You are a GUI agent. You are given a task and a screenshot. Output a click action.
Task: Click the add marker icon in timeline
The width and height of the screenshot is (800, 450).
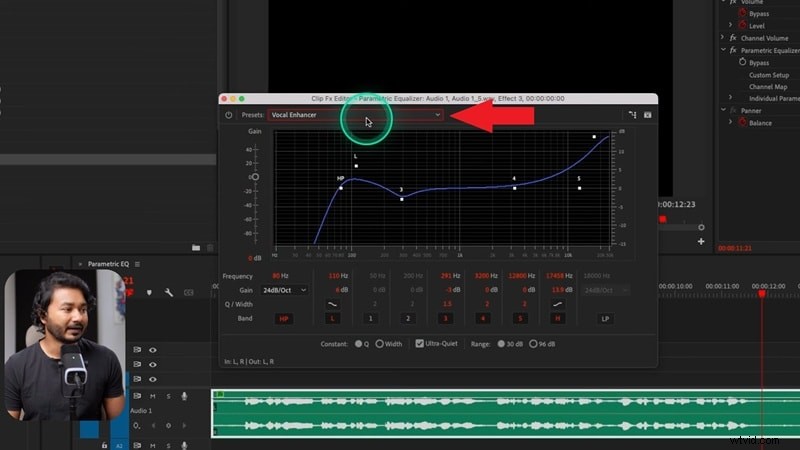tap(149, 293)
